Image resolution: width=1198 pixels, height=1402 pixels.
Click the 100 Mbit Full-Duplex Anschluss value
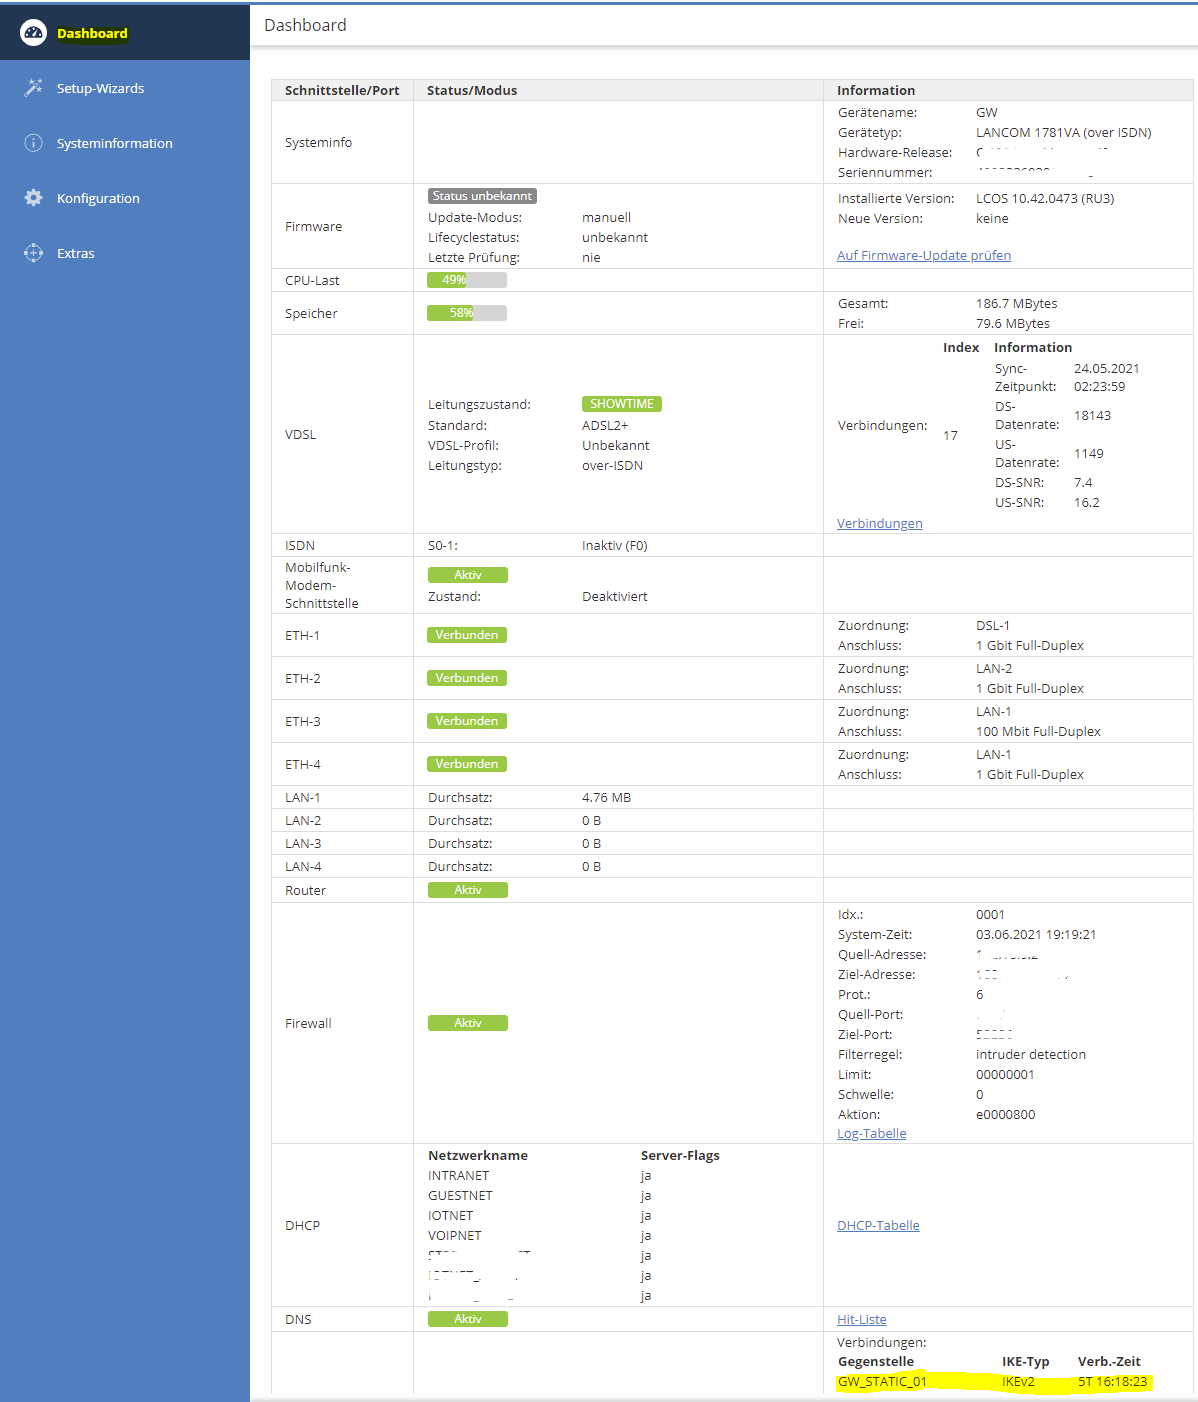click(x=1038, y=732)
